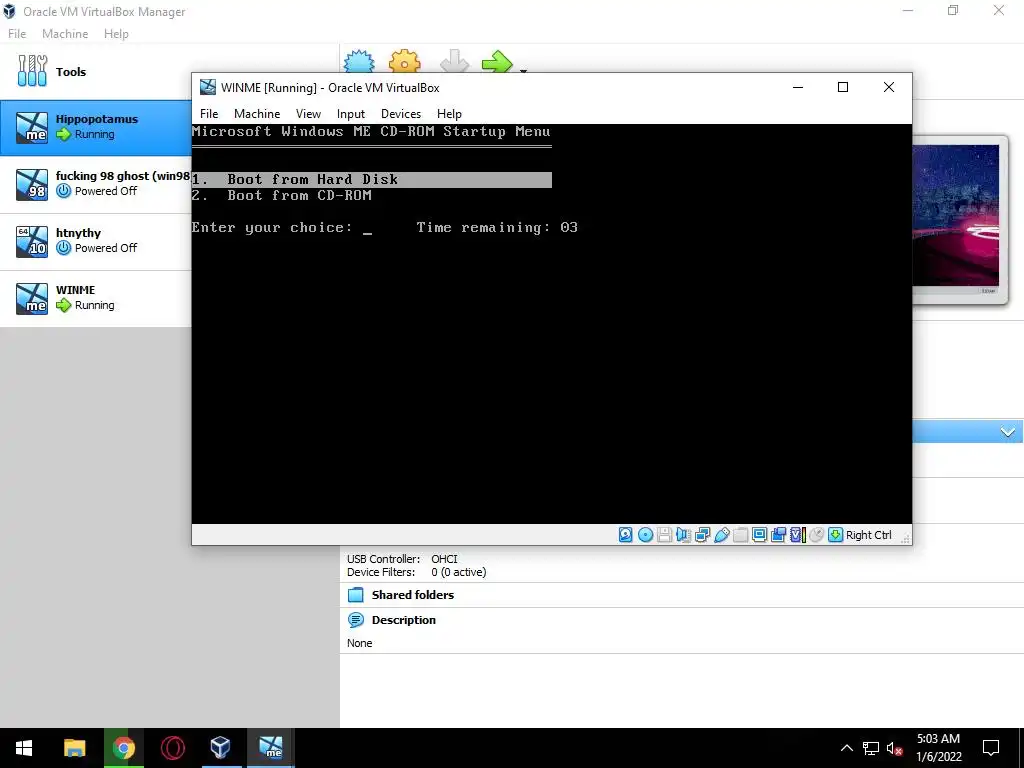Open the Manager window's Help menu

[116, 33]
